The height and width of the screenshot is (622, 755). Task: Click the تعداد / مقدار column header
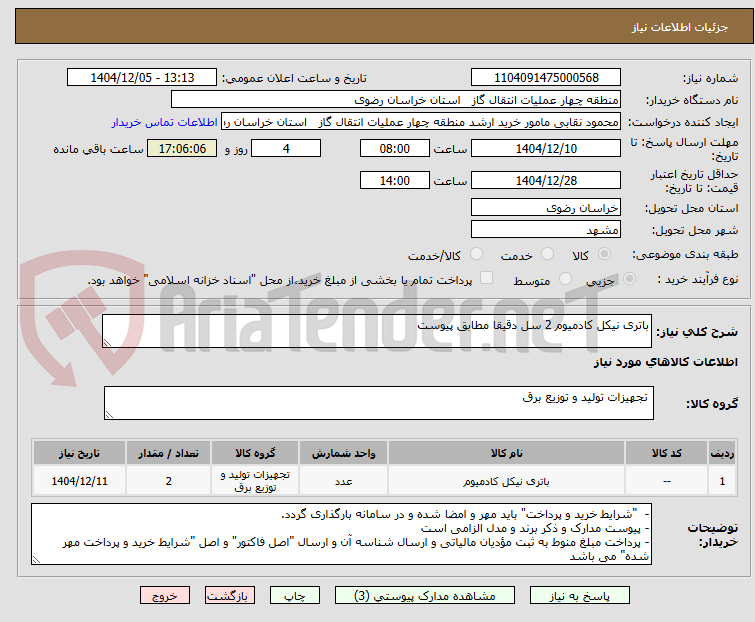coord(169,453)
